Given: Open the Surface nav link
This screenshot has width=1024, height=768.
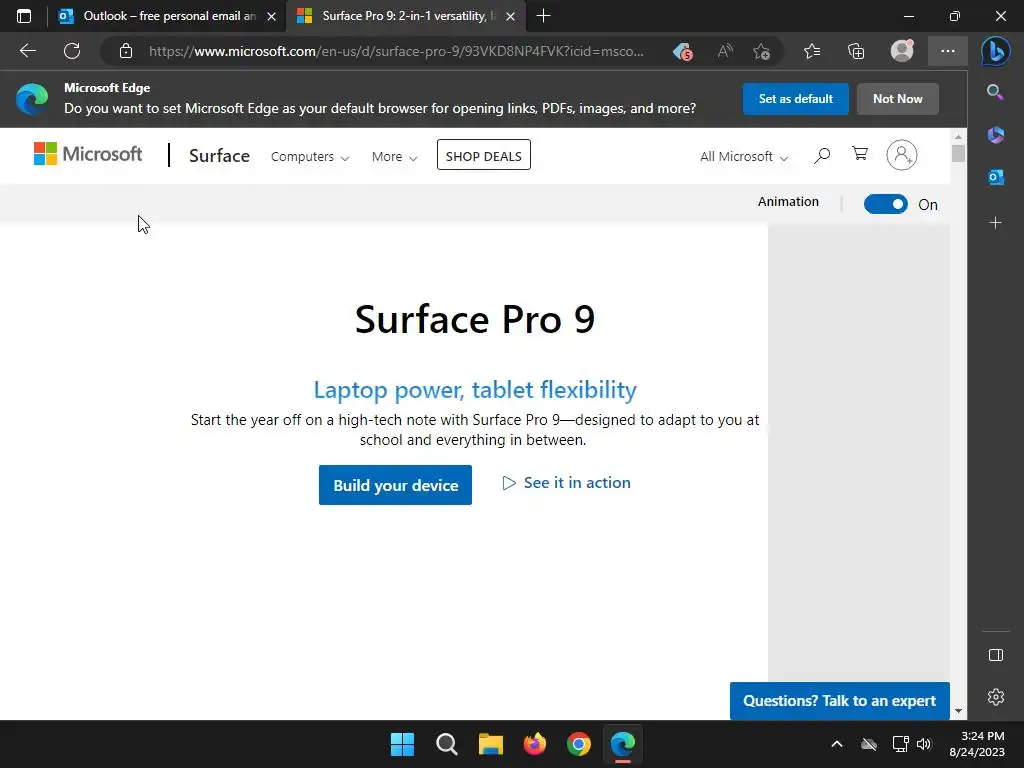Looking at the screenshot, I should (219, 156).
